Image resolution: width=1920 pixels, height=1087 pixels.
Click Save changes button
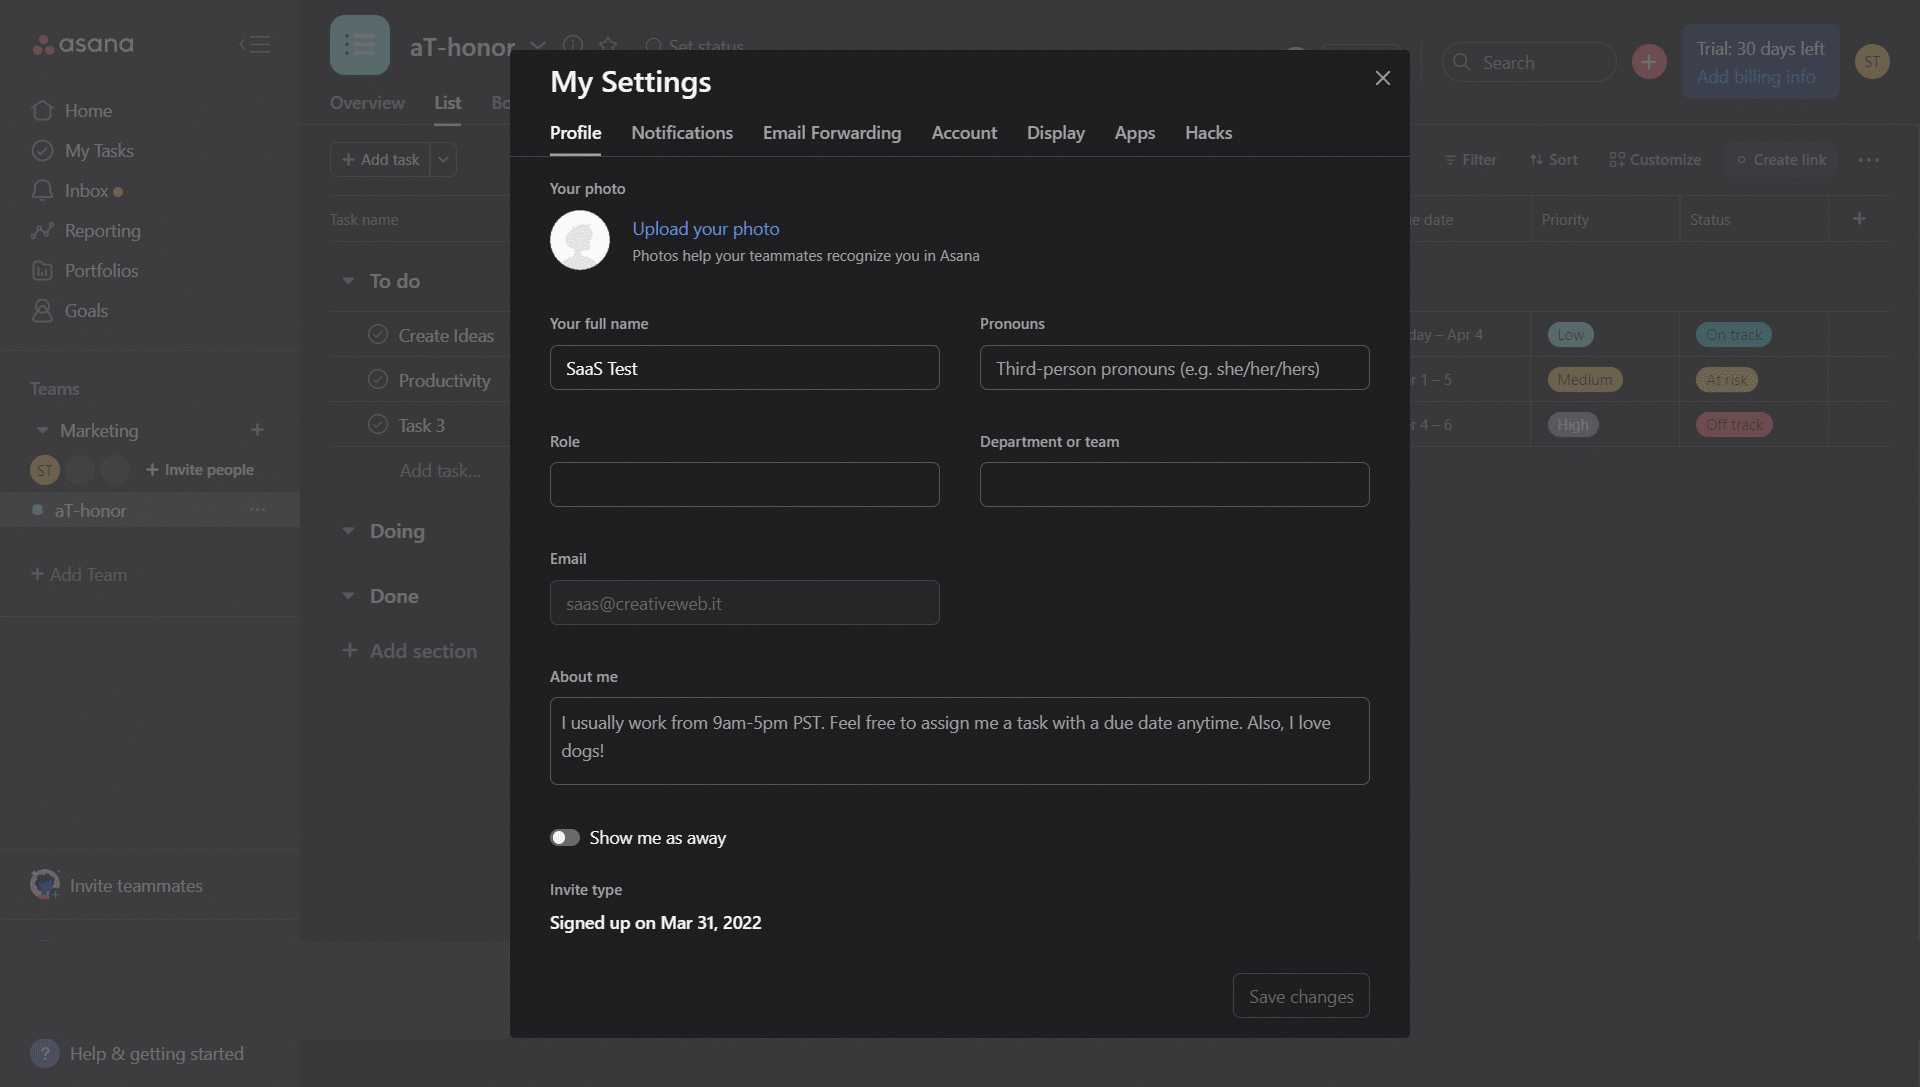coord(1302,996)
